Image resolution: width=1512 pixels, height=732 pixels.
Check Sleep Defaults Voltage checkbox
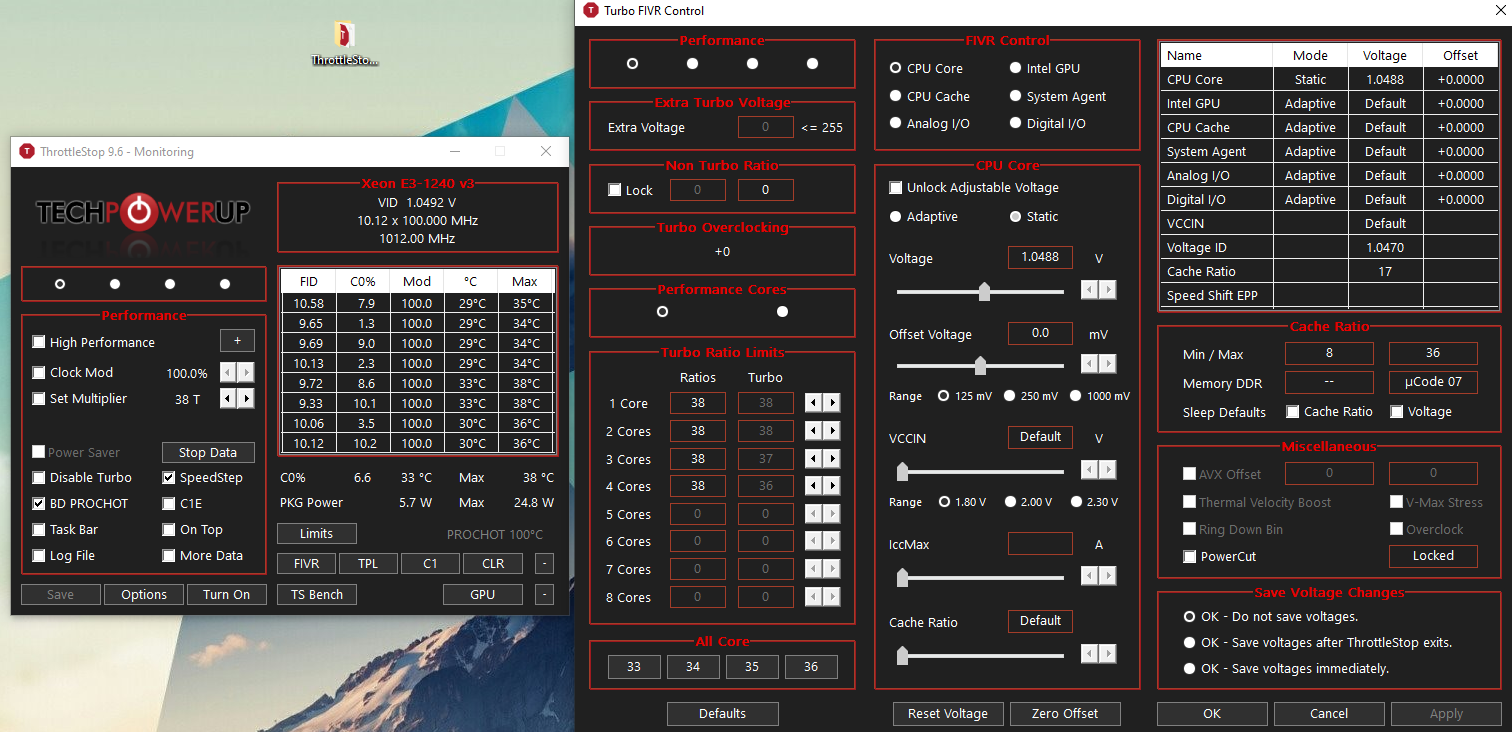1397,412
